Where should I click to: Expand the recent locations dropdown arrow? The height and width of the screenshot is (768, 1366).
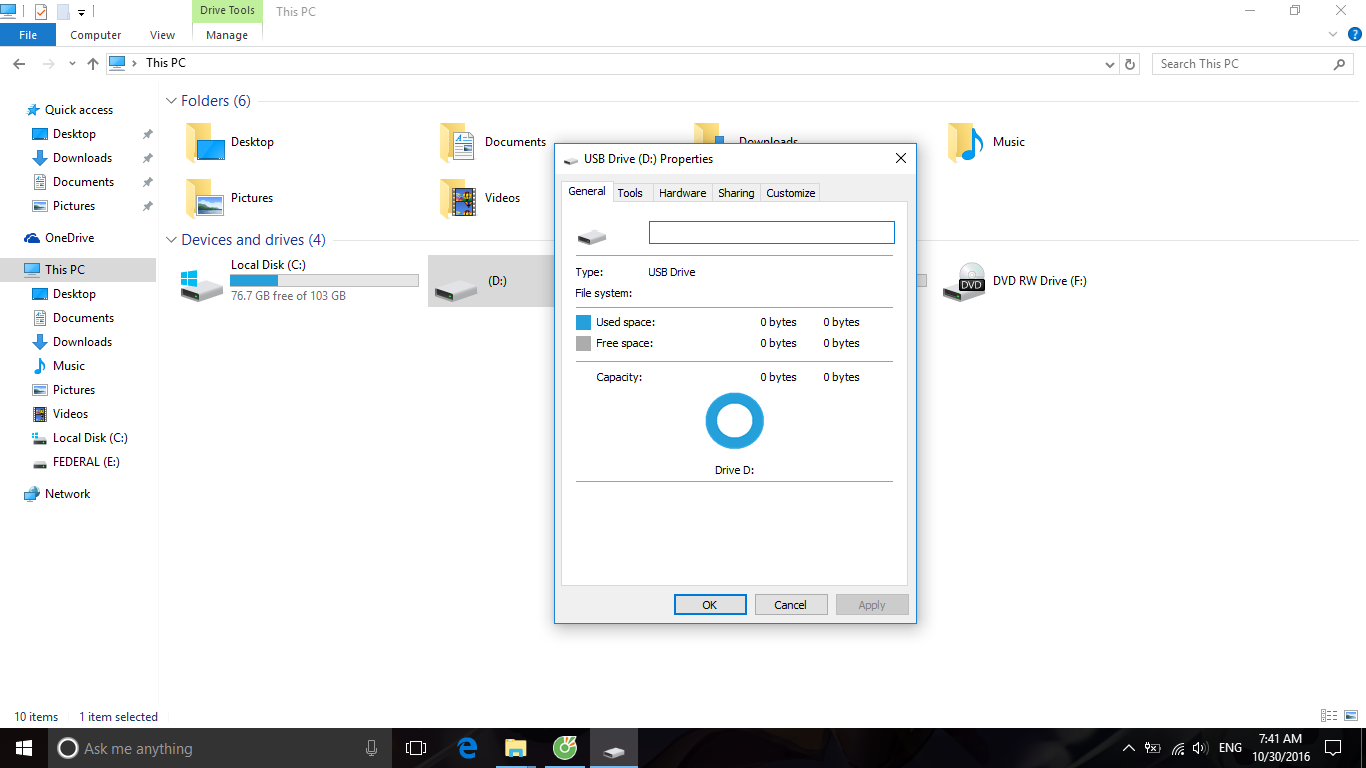72,64
